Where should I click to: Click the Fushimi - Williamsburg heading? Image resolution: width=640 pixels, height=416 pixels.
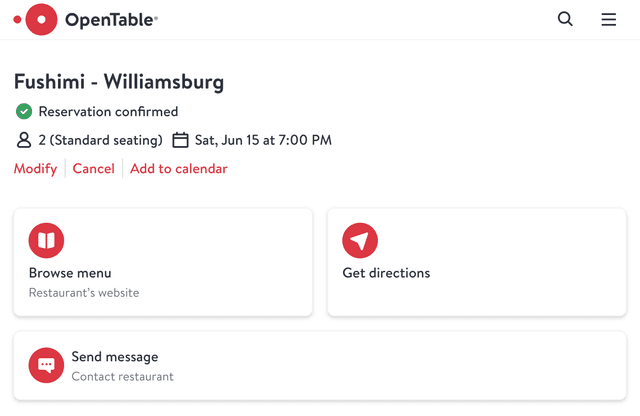click(119, 81)
